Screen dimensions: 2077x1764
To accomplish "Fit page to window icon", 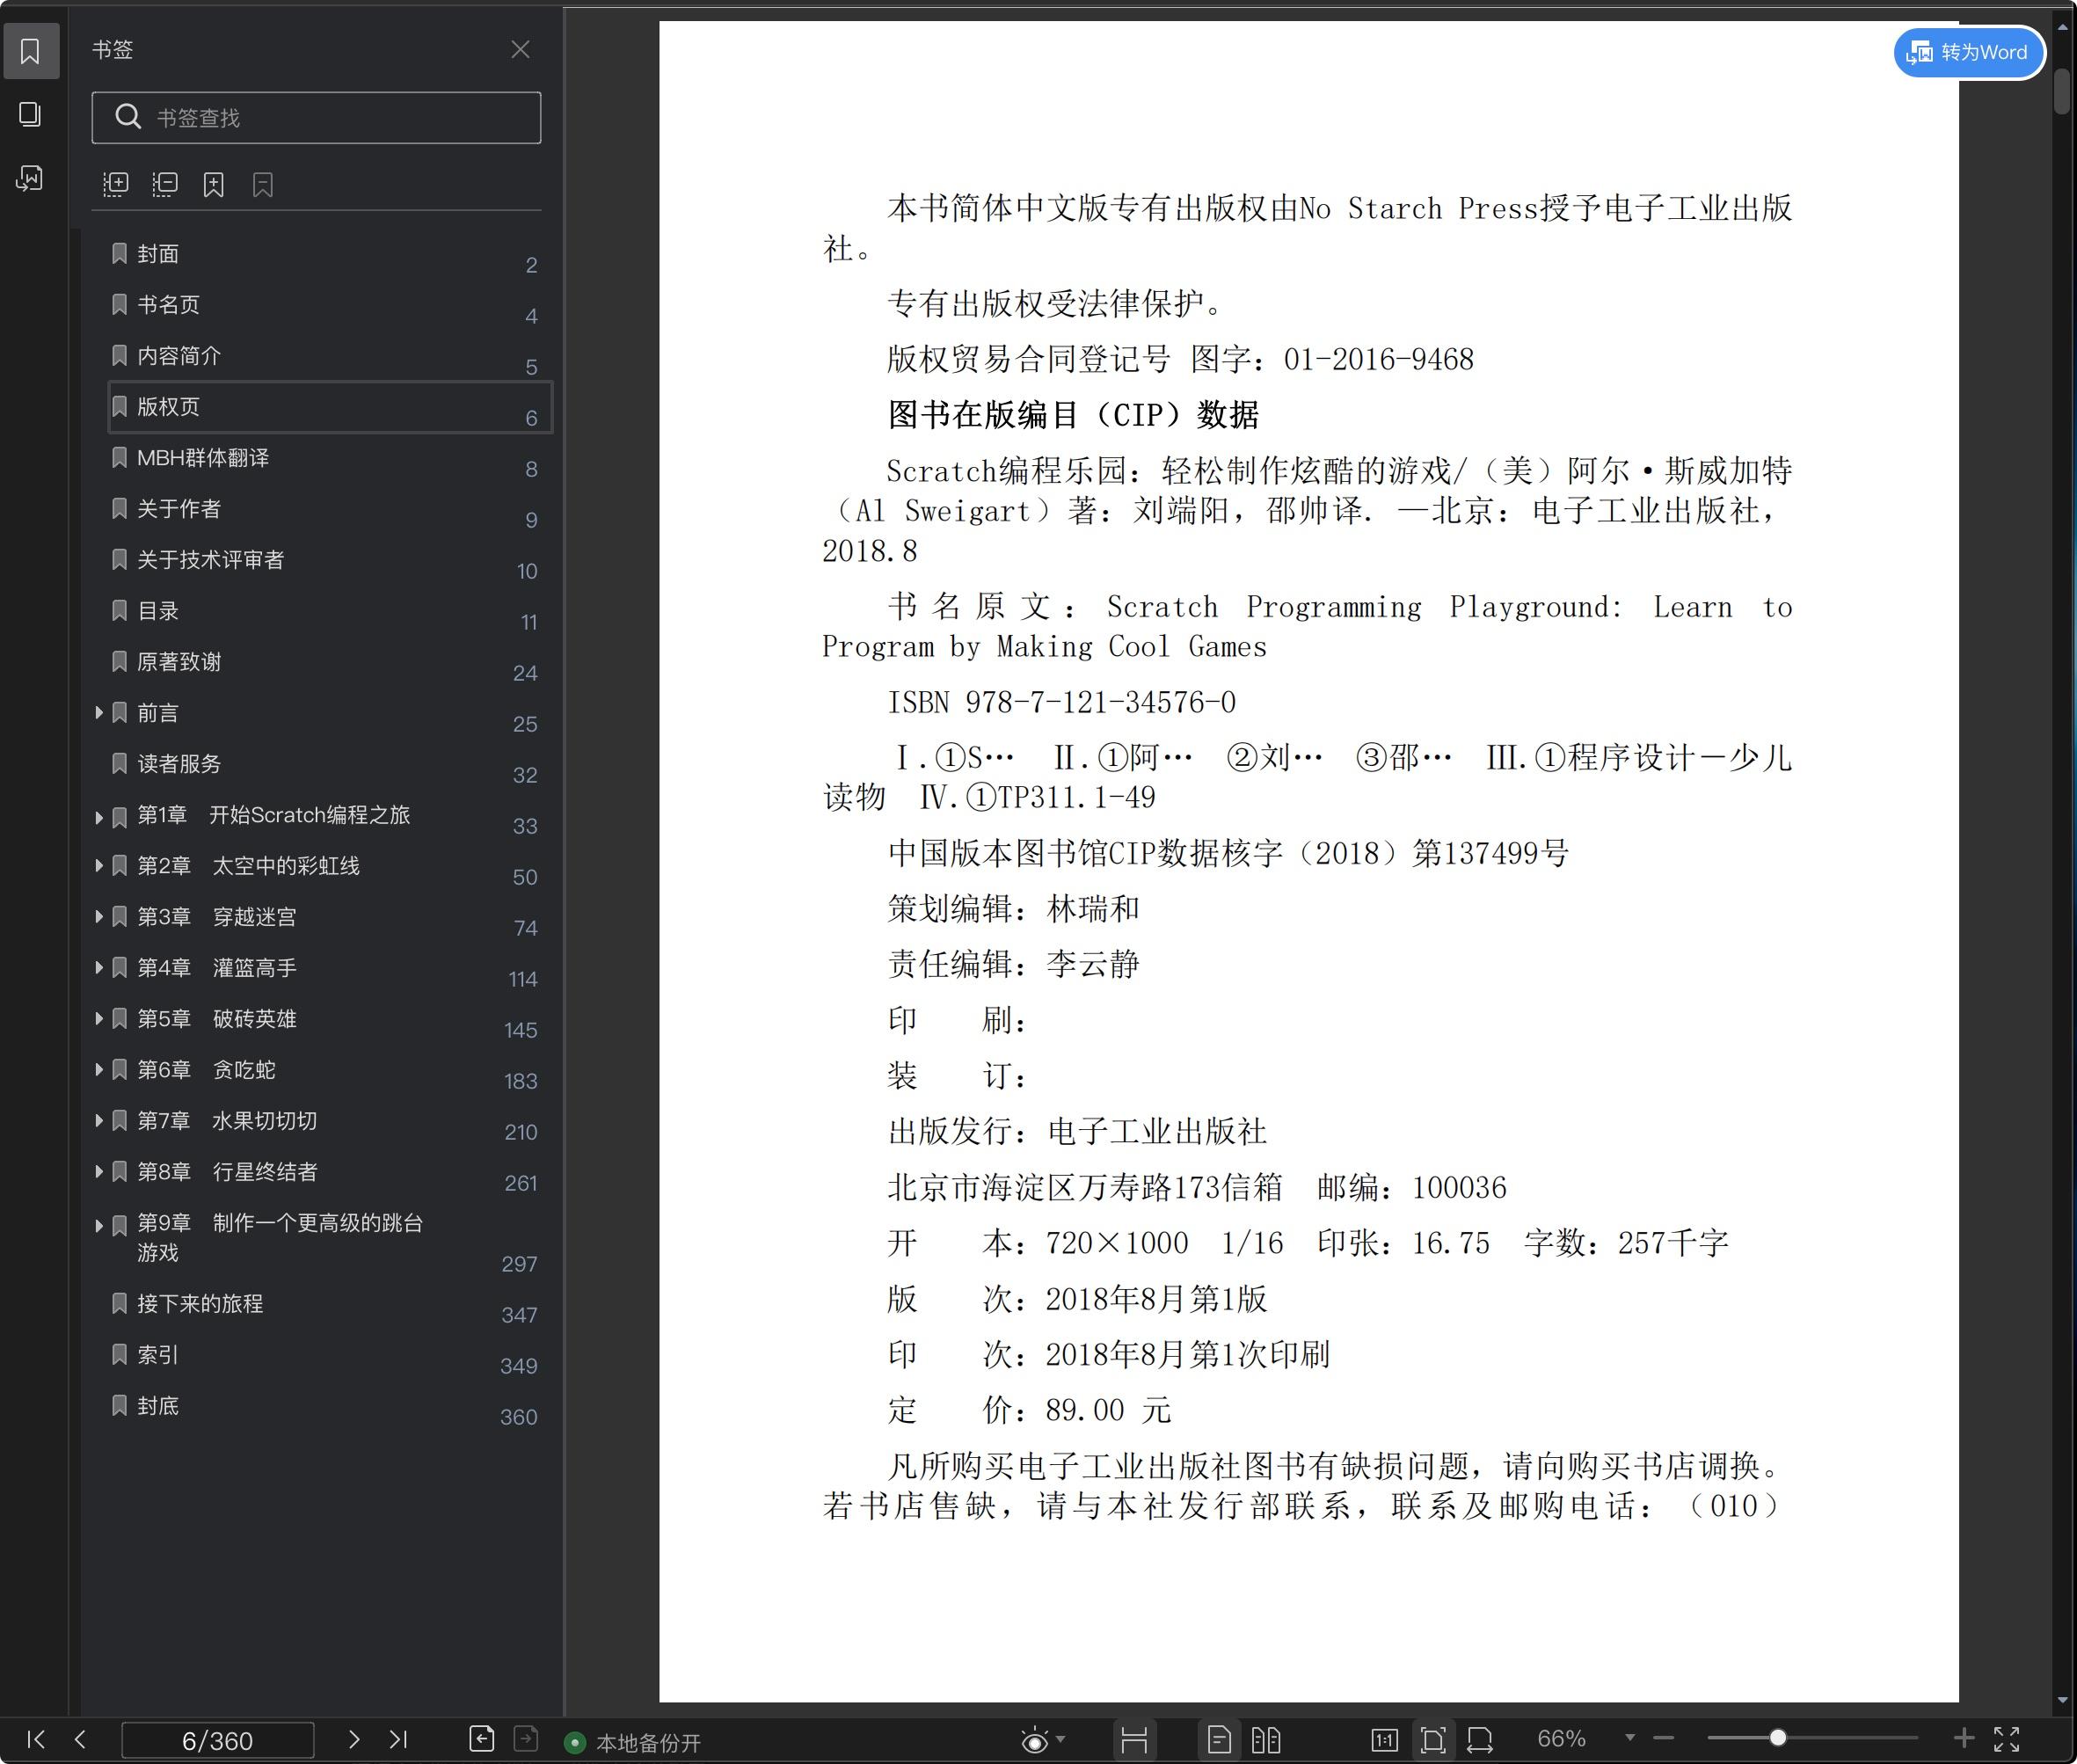I will click(1433, 1740).
